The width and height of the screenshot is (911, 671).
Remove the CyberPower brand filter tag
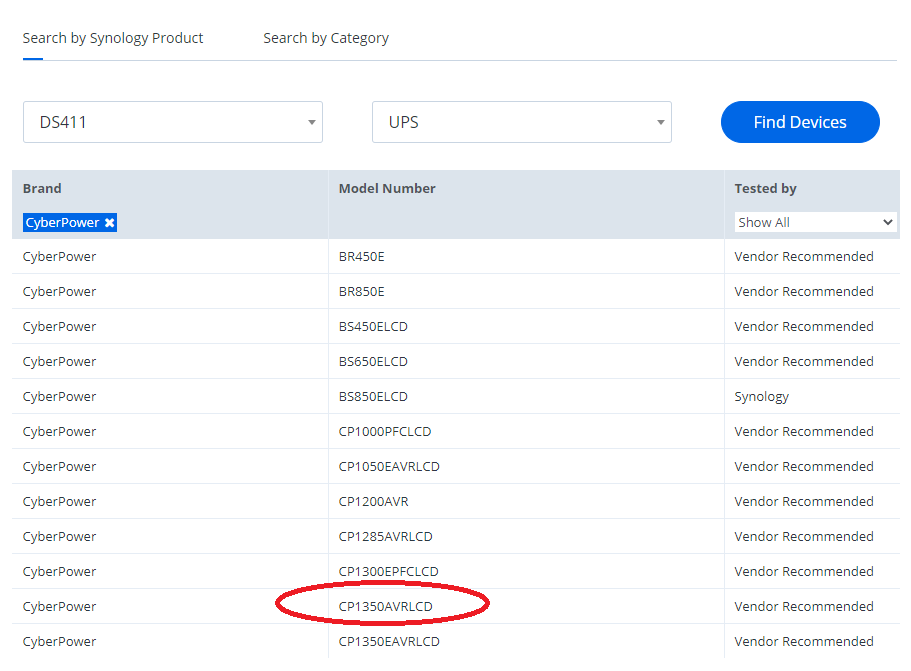coord(109,223)
